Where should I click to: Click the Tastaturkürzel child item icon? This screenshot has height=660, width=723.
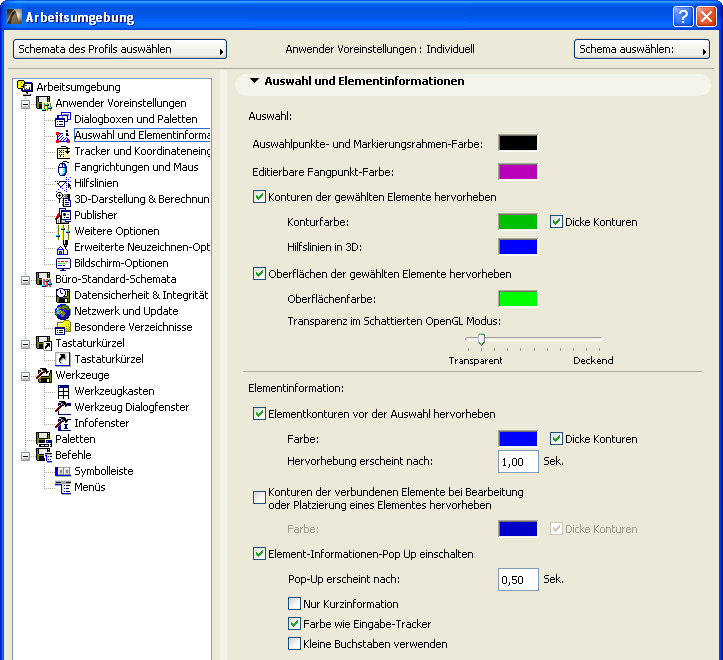pyautogui.click(x=63, y=359)
